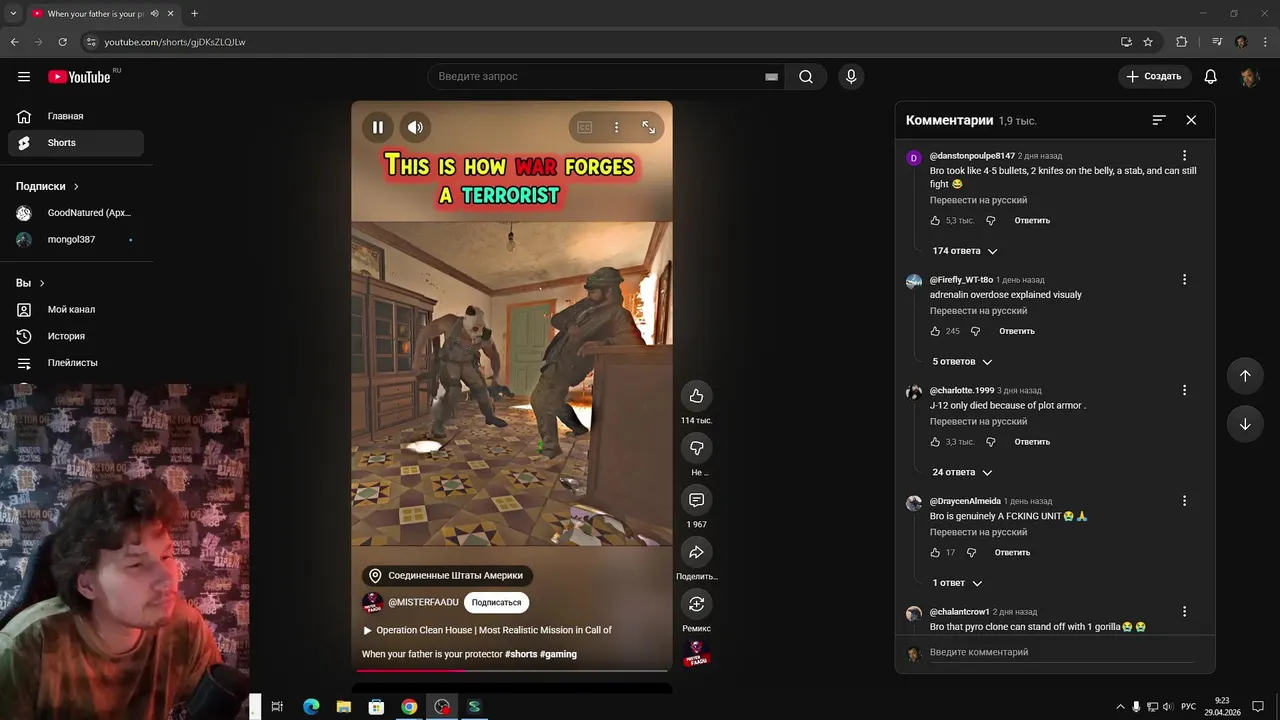Expand 174 ответа replies

[x=965, y=251]
